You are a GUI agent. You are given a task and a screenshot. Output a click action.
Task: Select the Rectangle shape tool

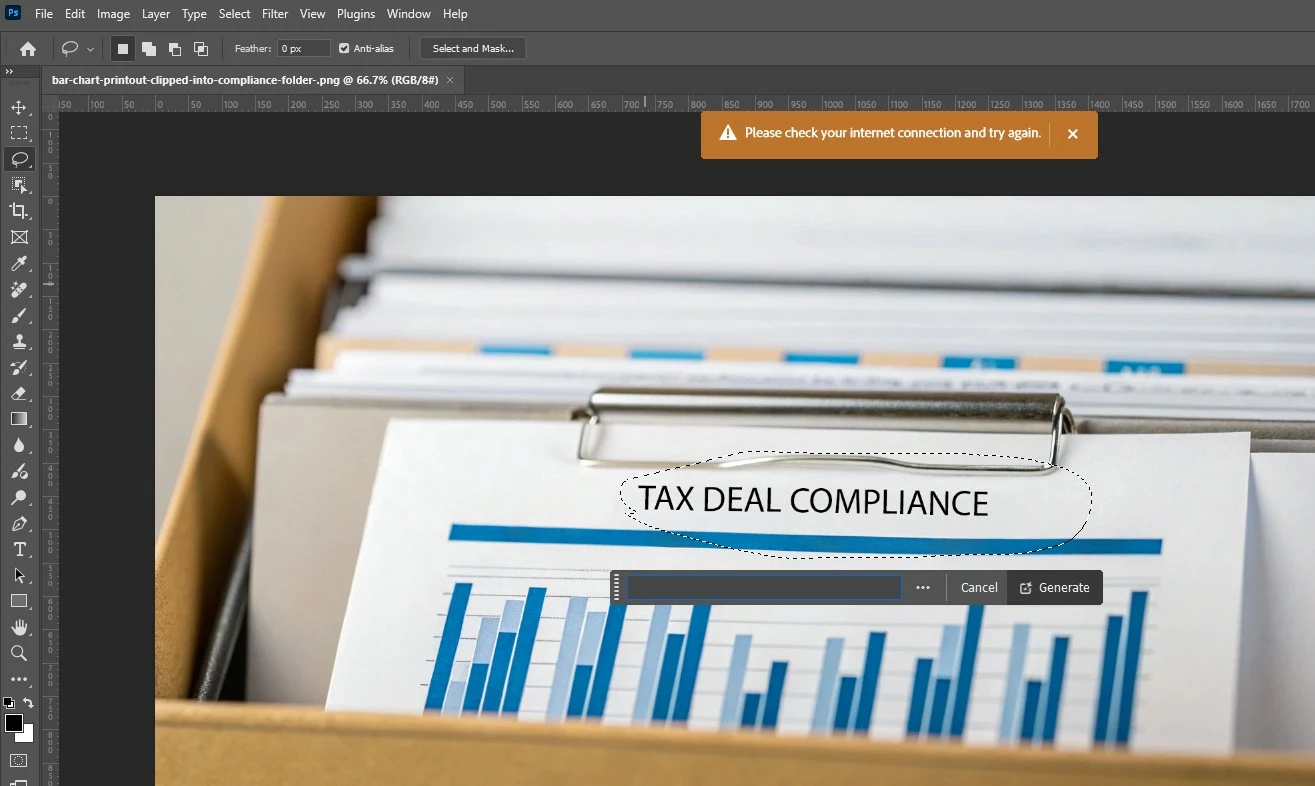[x=19, y=601]
